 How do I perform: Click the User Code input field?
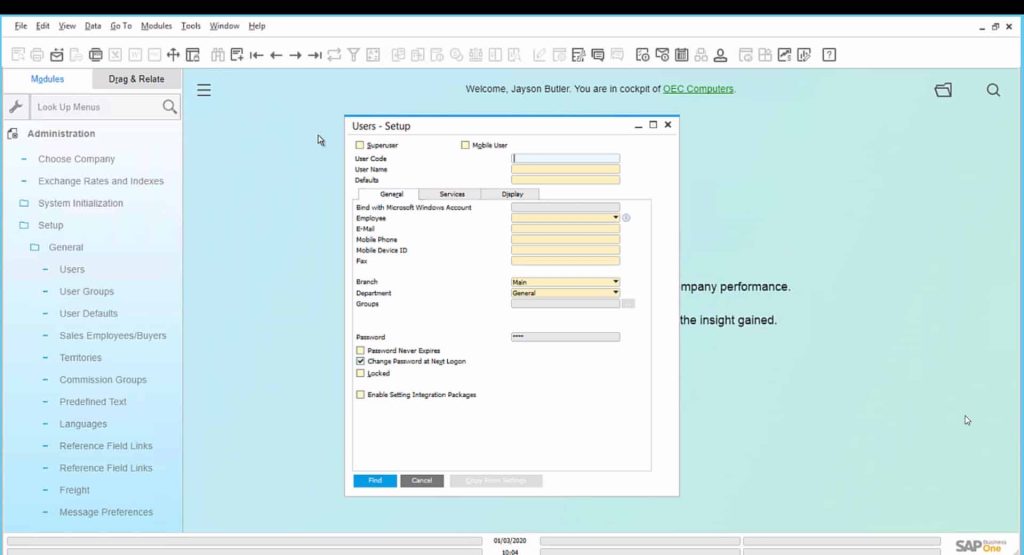[566, 159]
